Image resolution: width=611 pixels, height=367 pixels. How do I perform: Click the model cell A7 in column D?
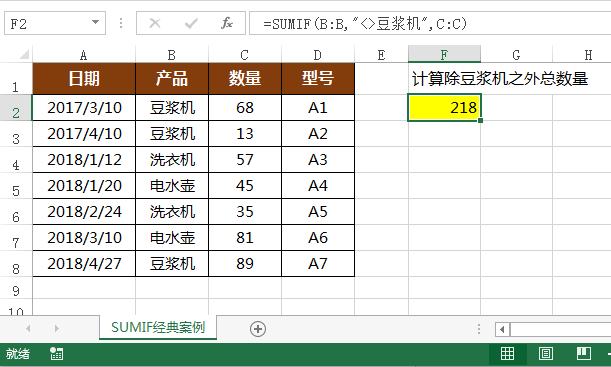pyautogui.click(x=318, y=264)
